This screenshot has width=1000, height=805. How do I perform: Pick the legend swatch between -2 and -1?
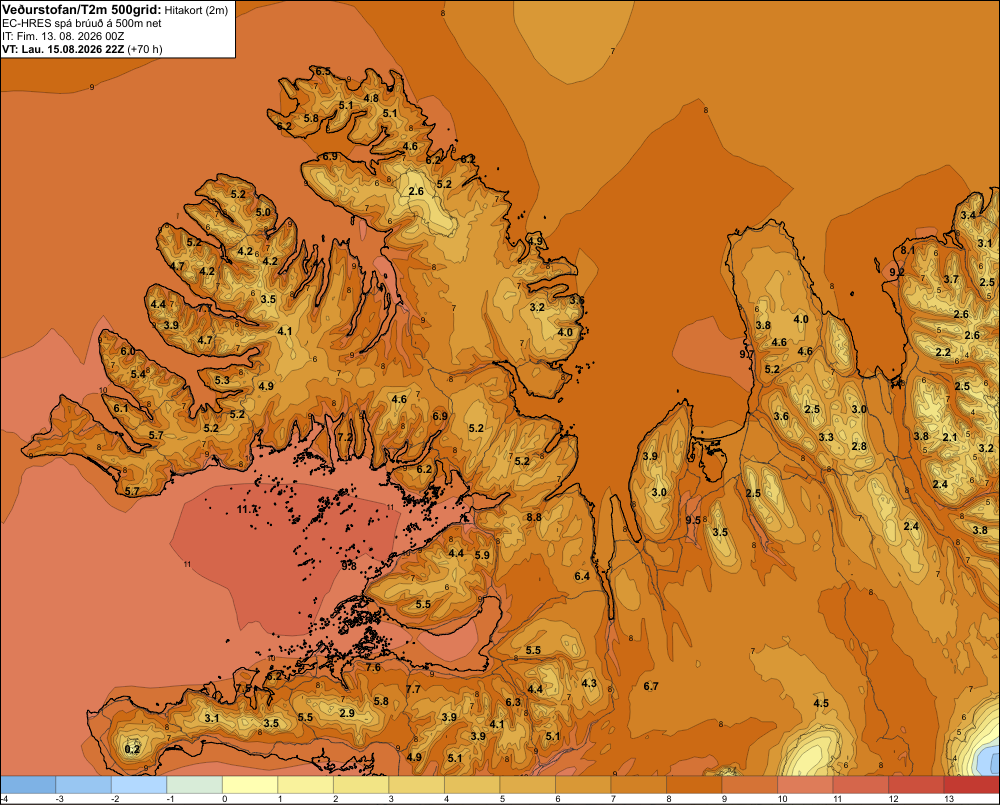click(x=139, y=785)
